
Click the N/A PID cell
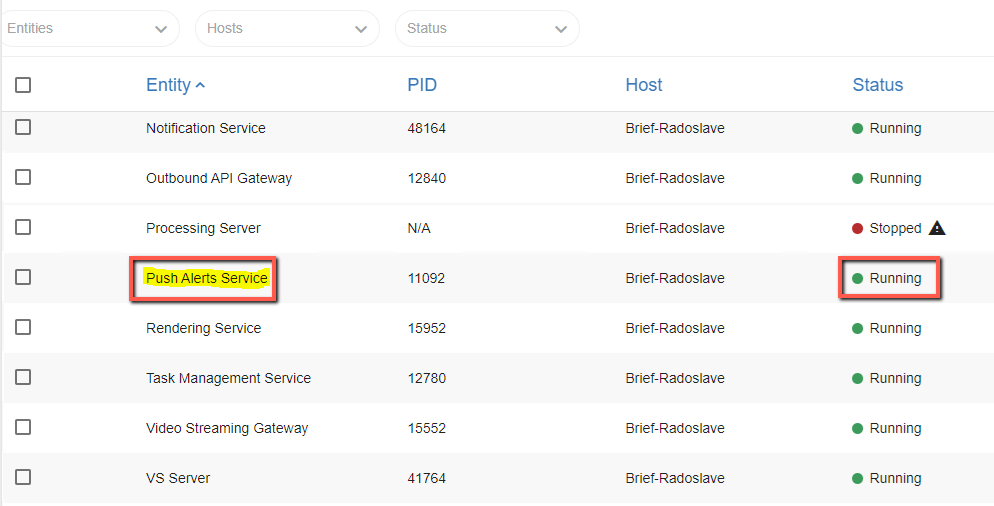click(x=419, y=228)
